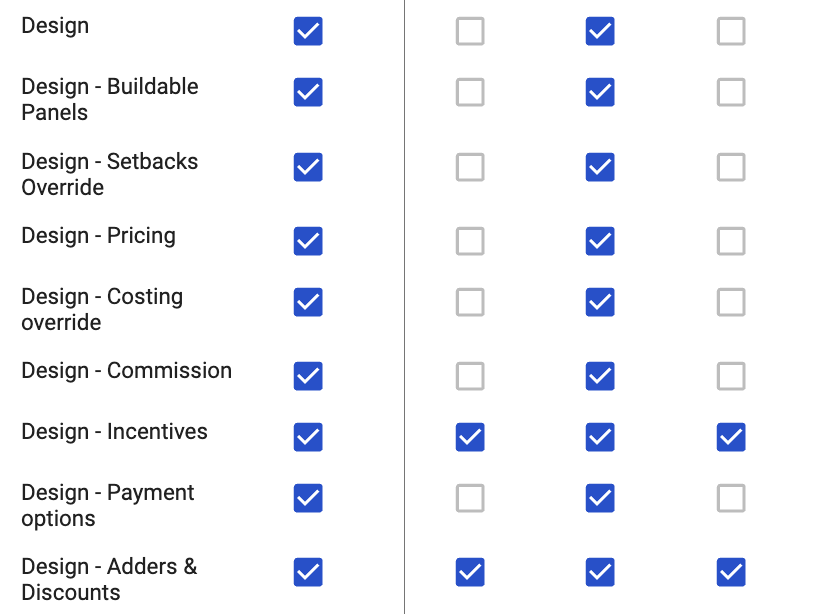Uncheck first-column Design - Buildable Panels checkbox
This screenshot has height=614, width=816.
coord(308,92)
